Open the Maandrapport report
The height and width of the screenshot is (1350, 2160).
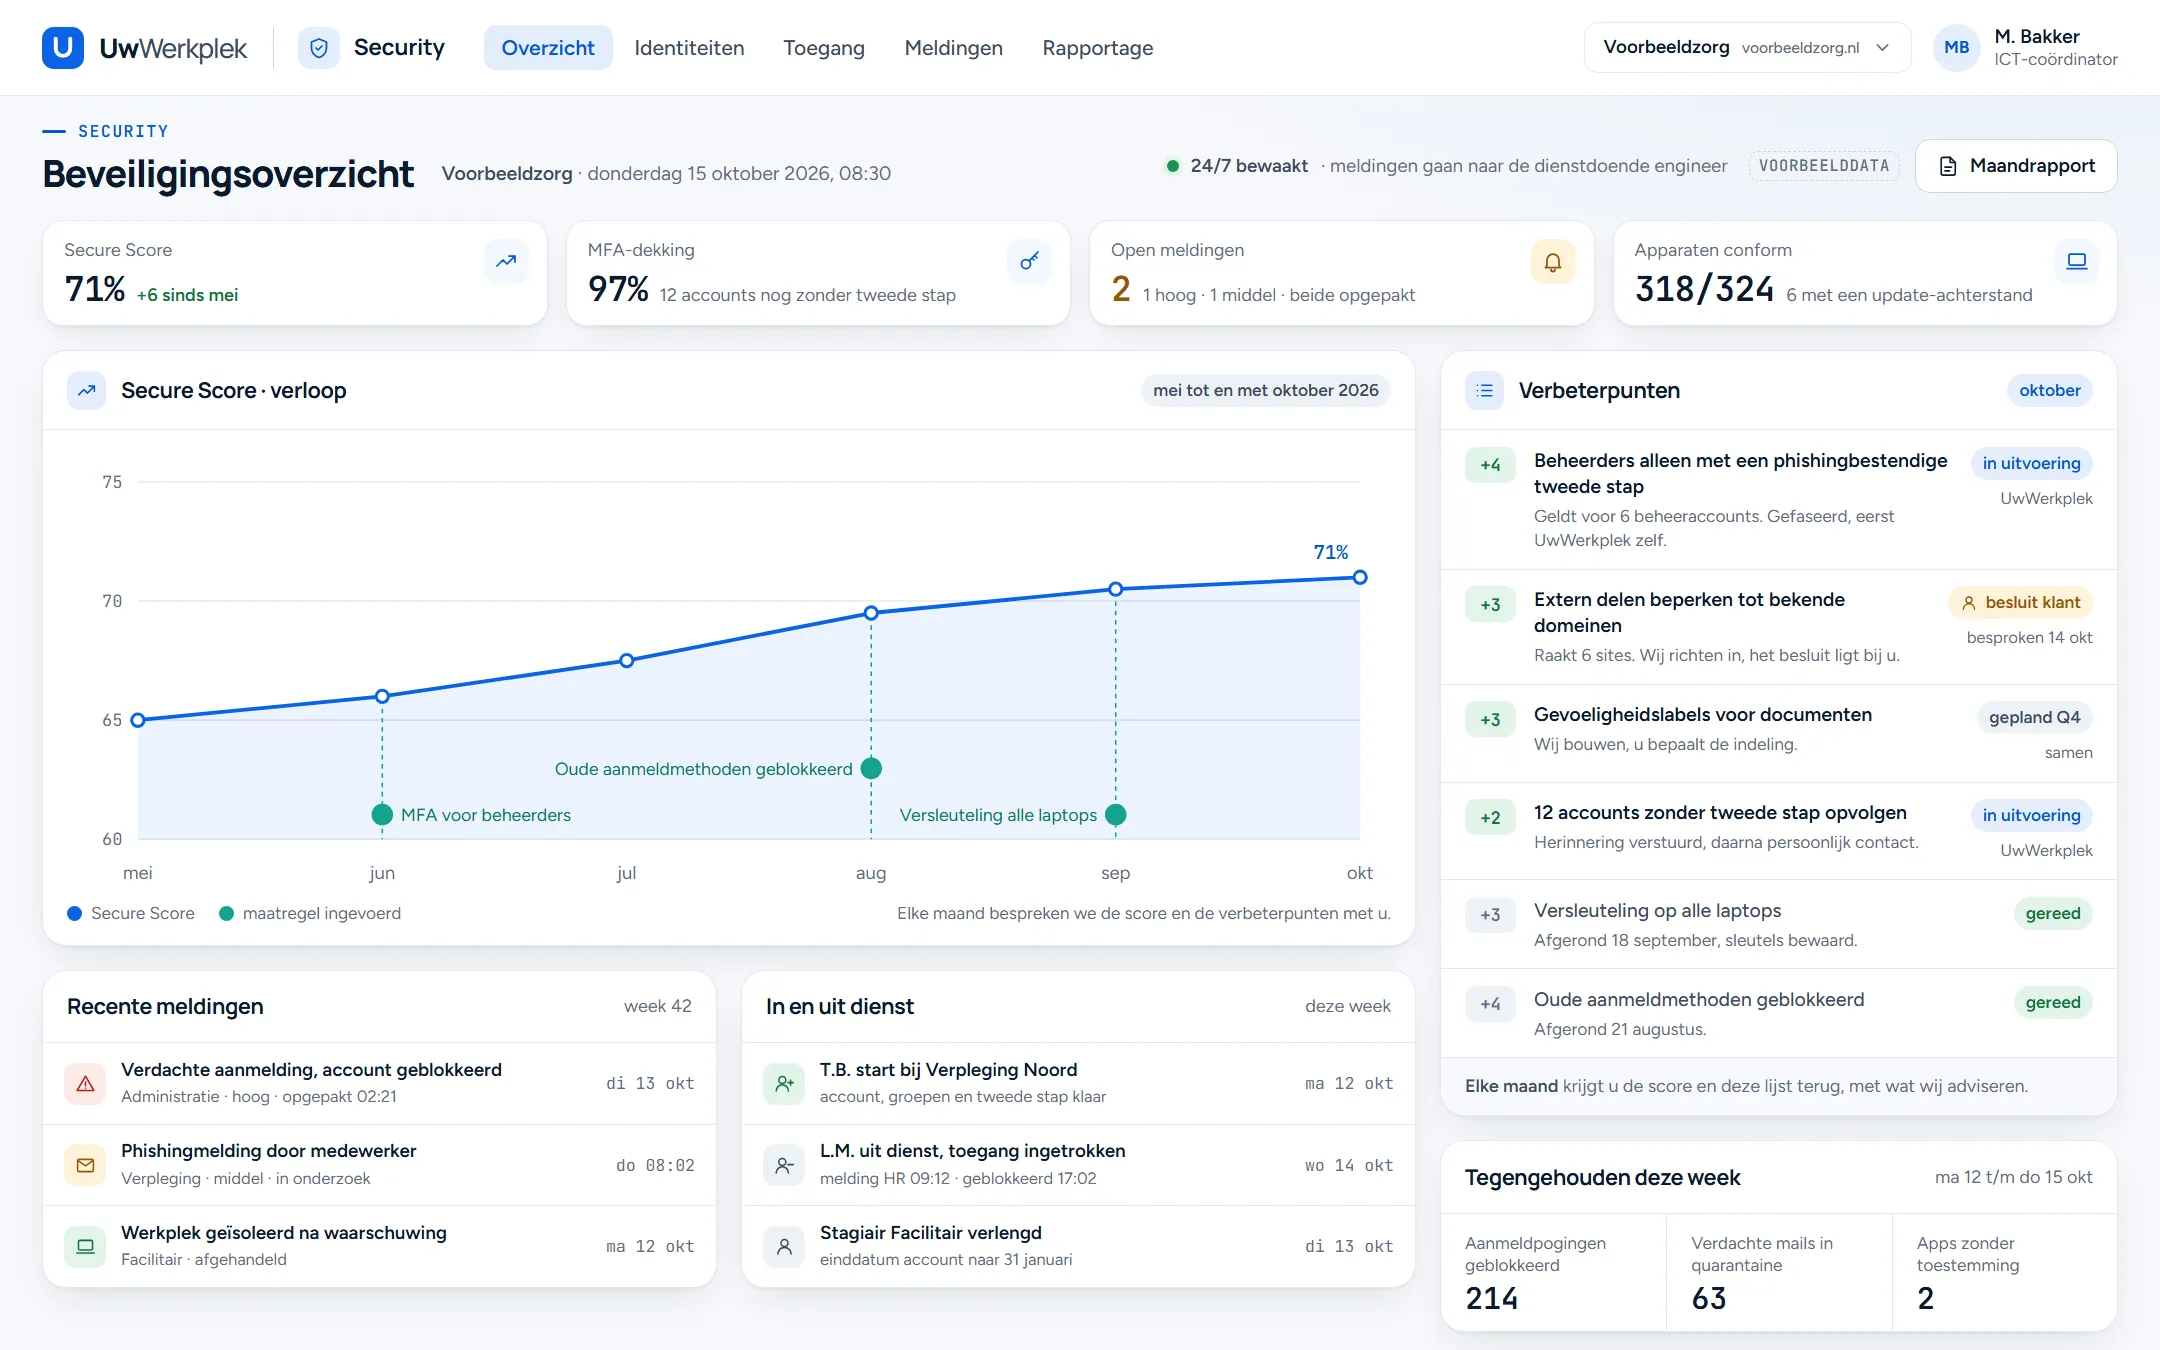[2016, 166]
